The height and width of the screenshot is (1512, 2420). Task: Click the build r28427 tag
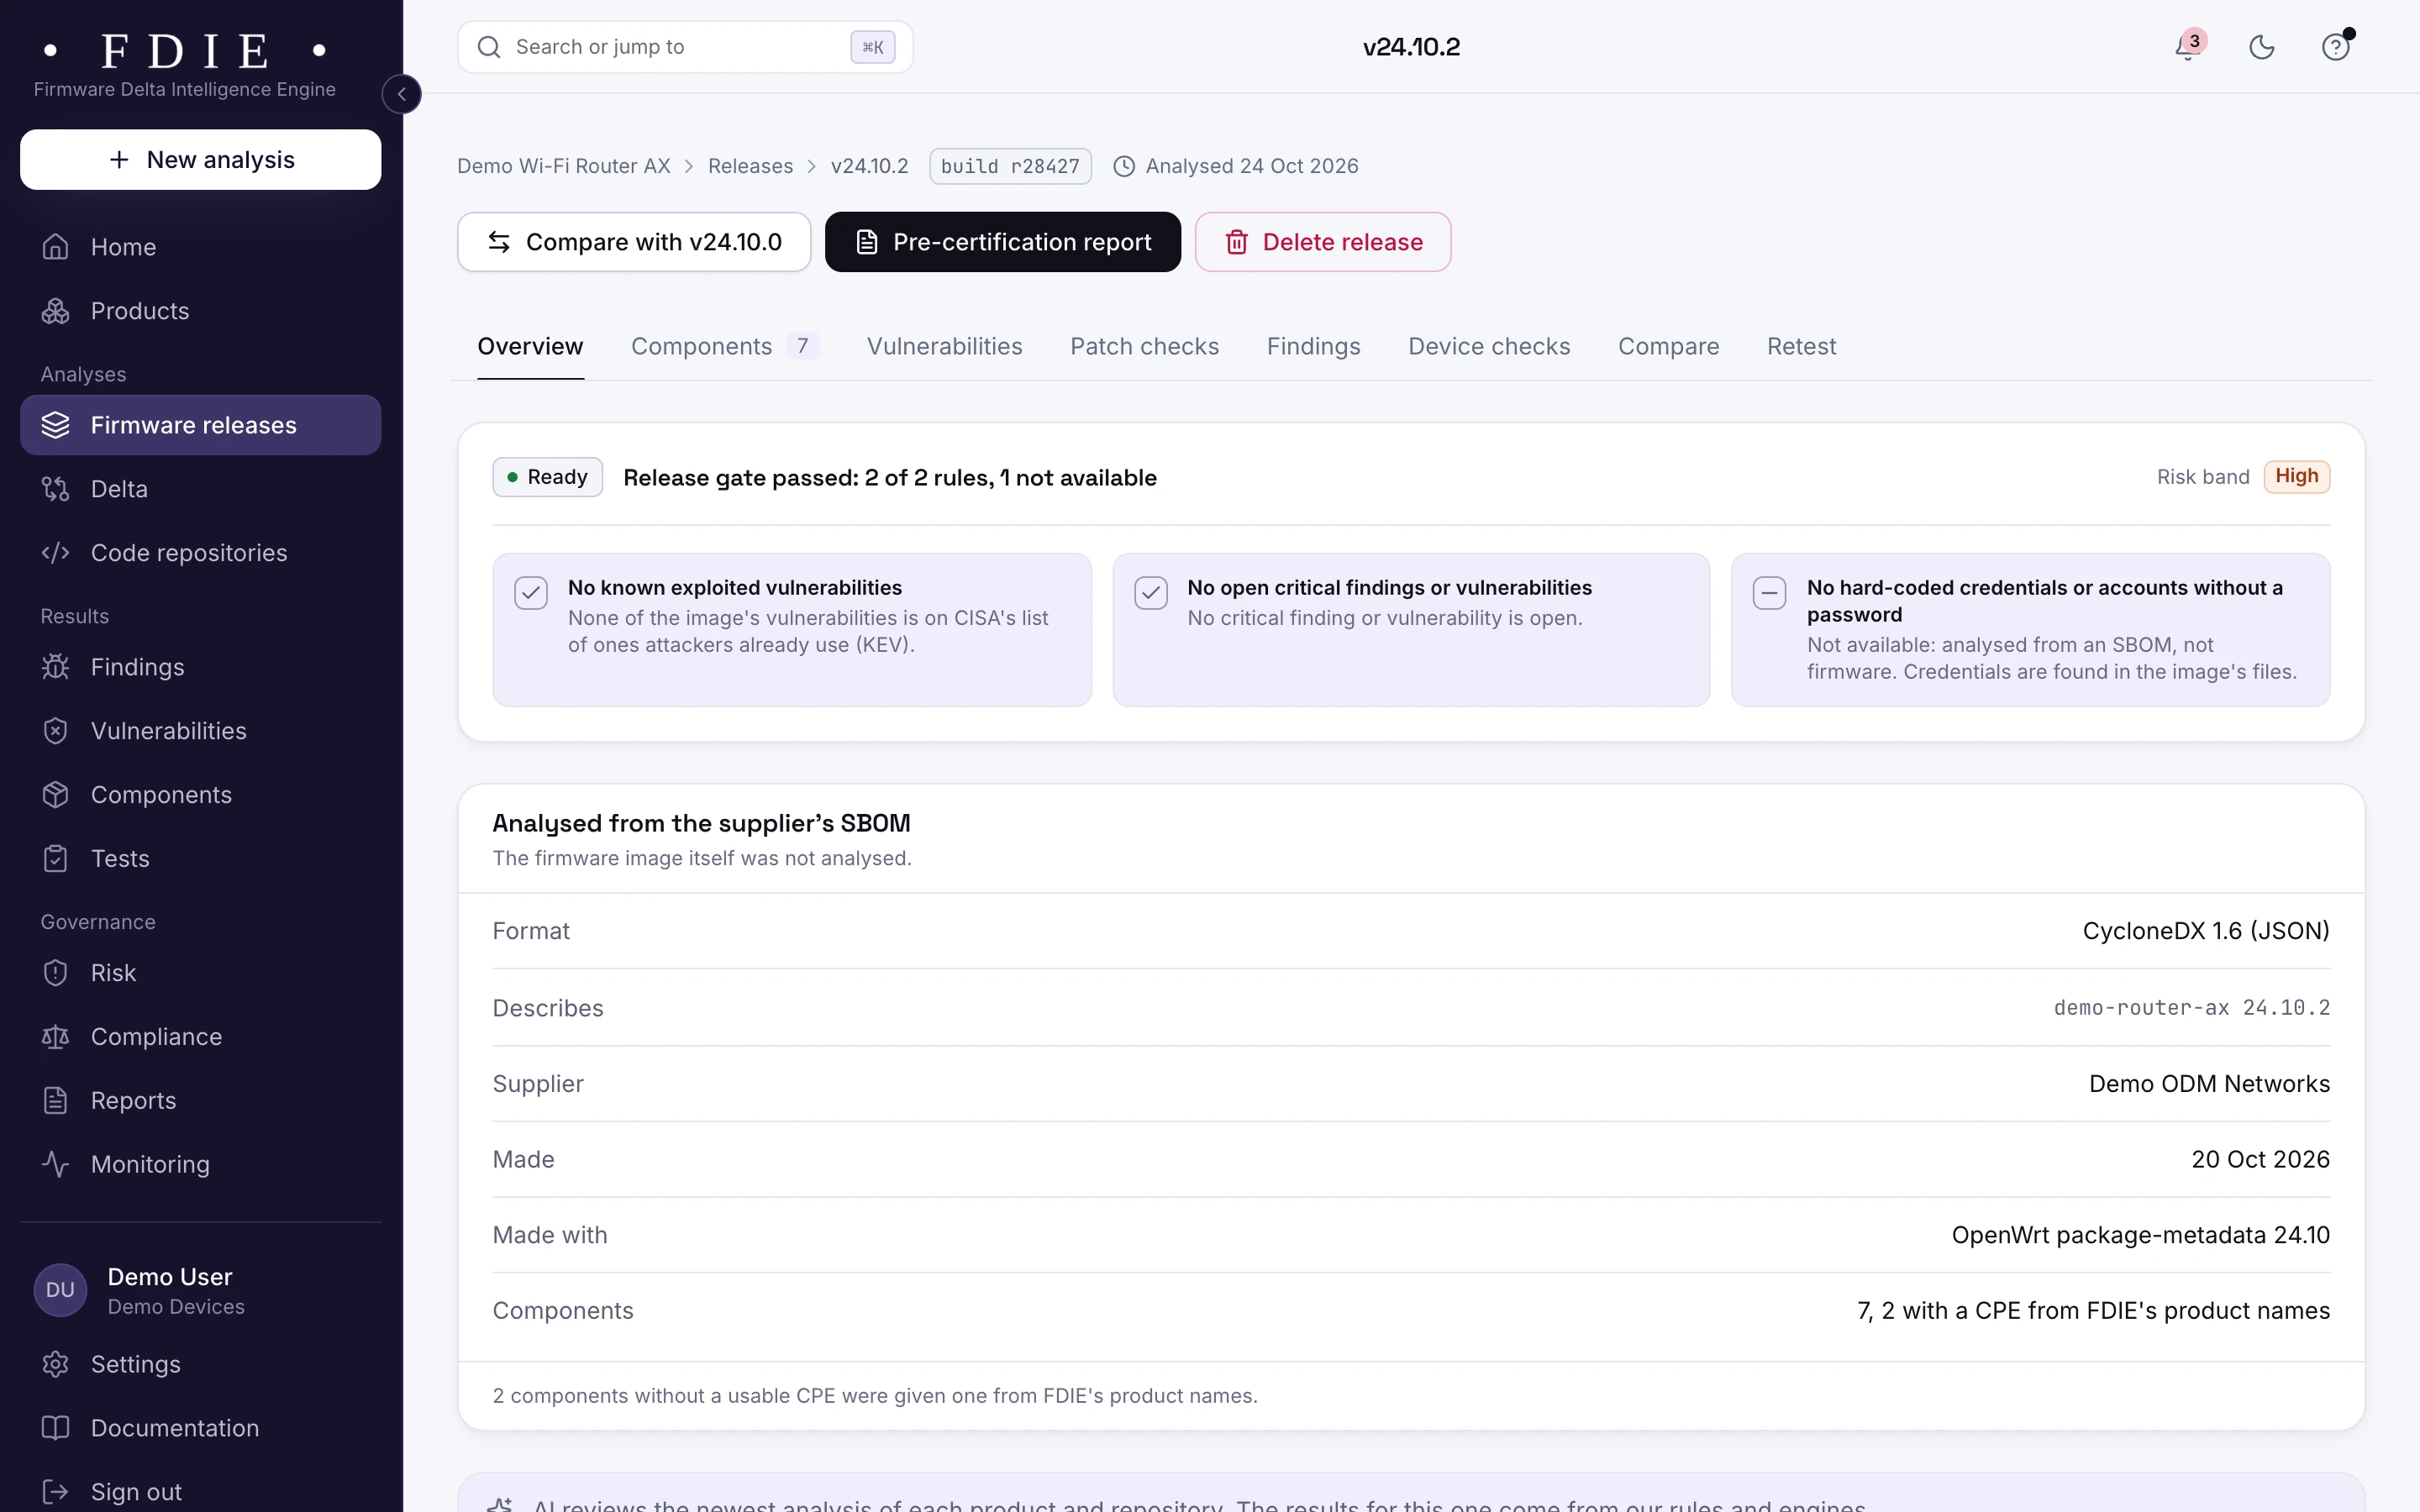[x=1010, y=166]
